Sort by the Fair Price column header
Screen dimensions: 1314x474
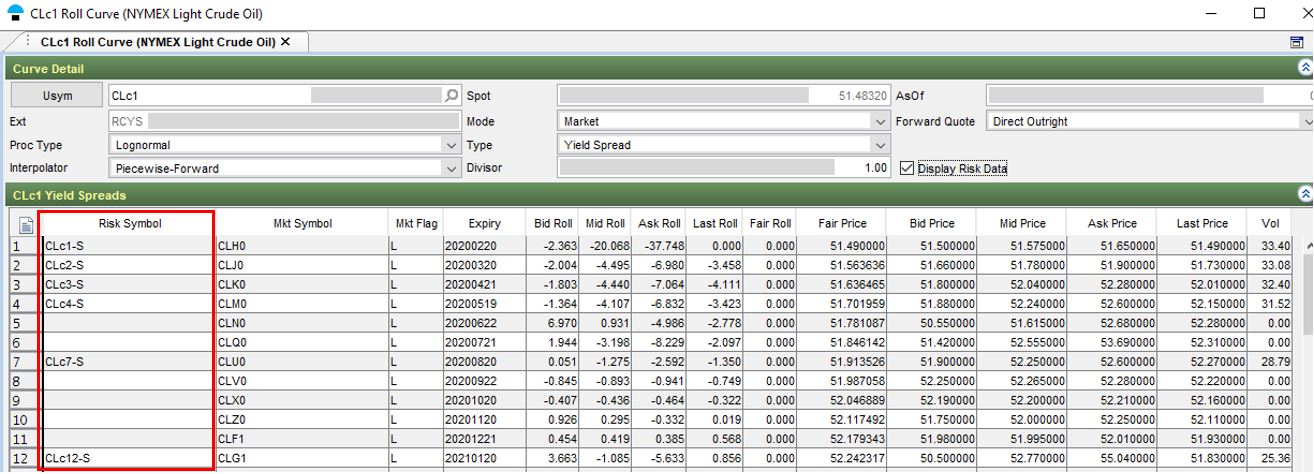click(842, 224)
